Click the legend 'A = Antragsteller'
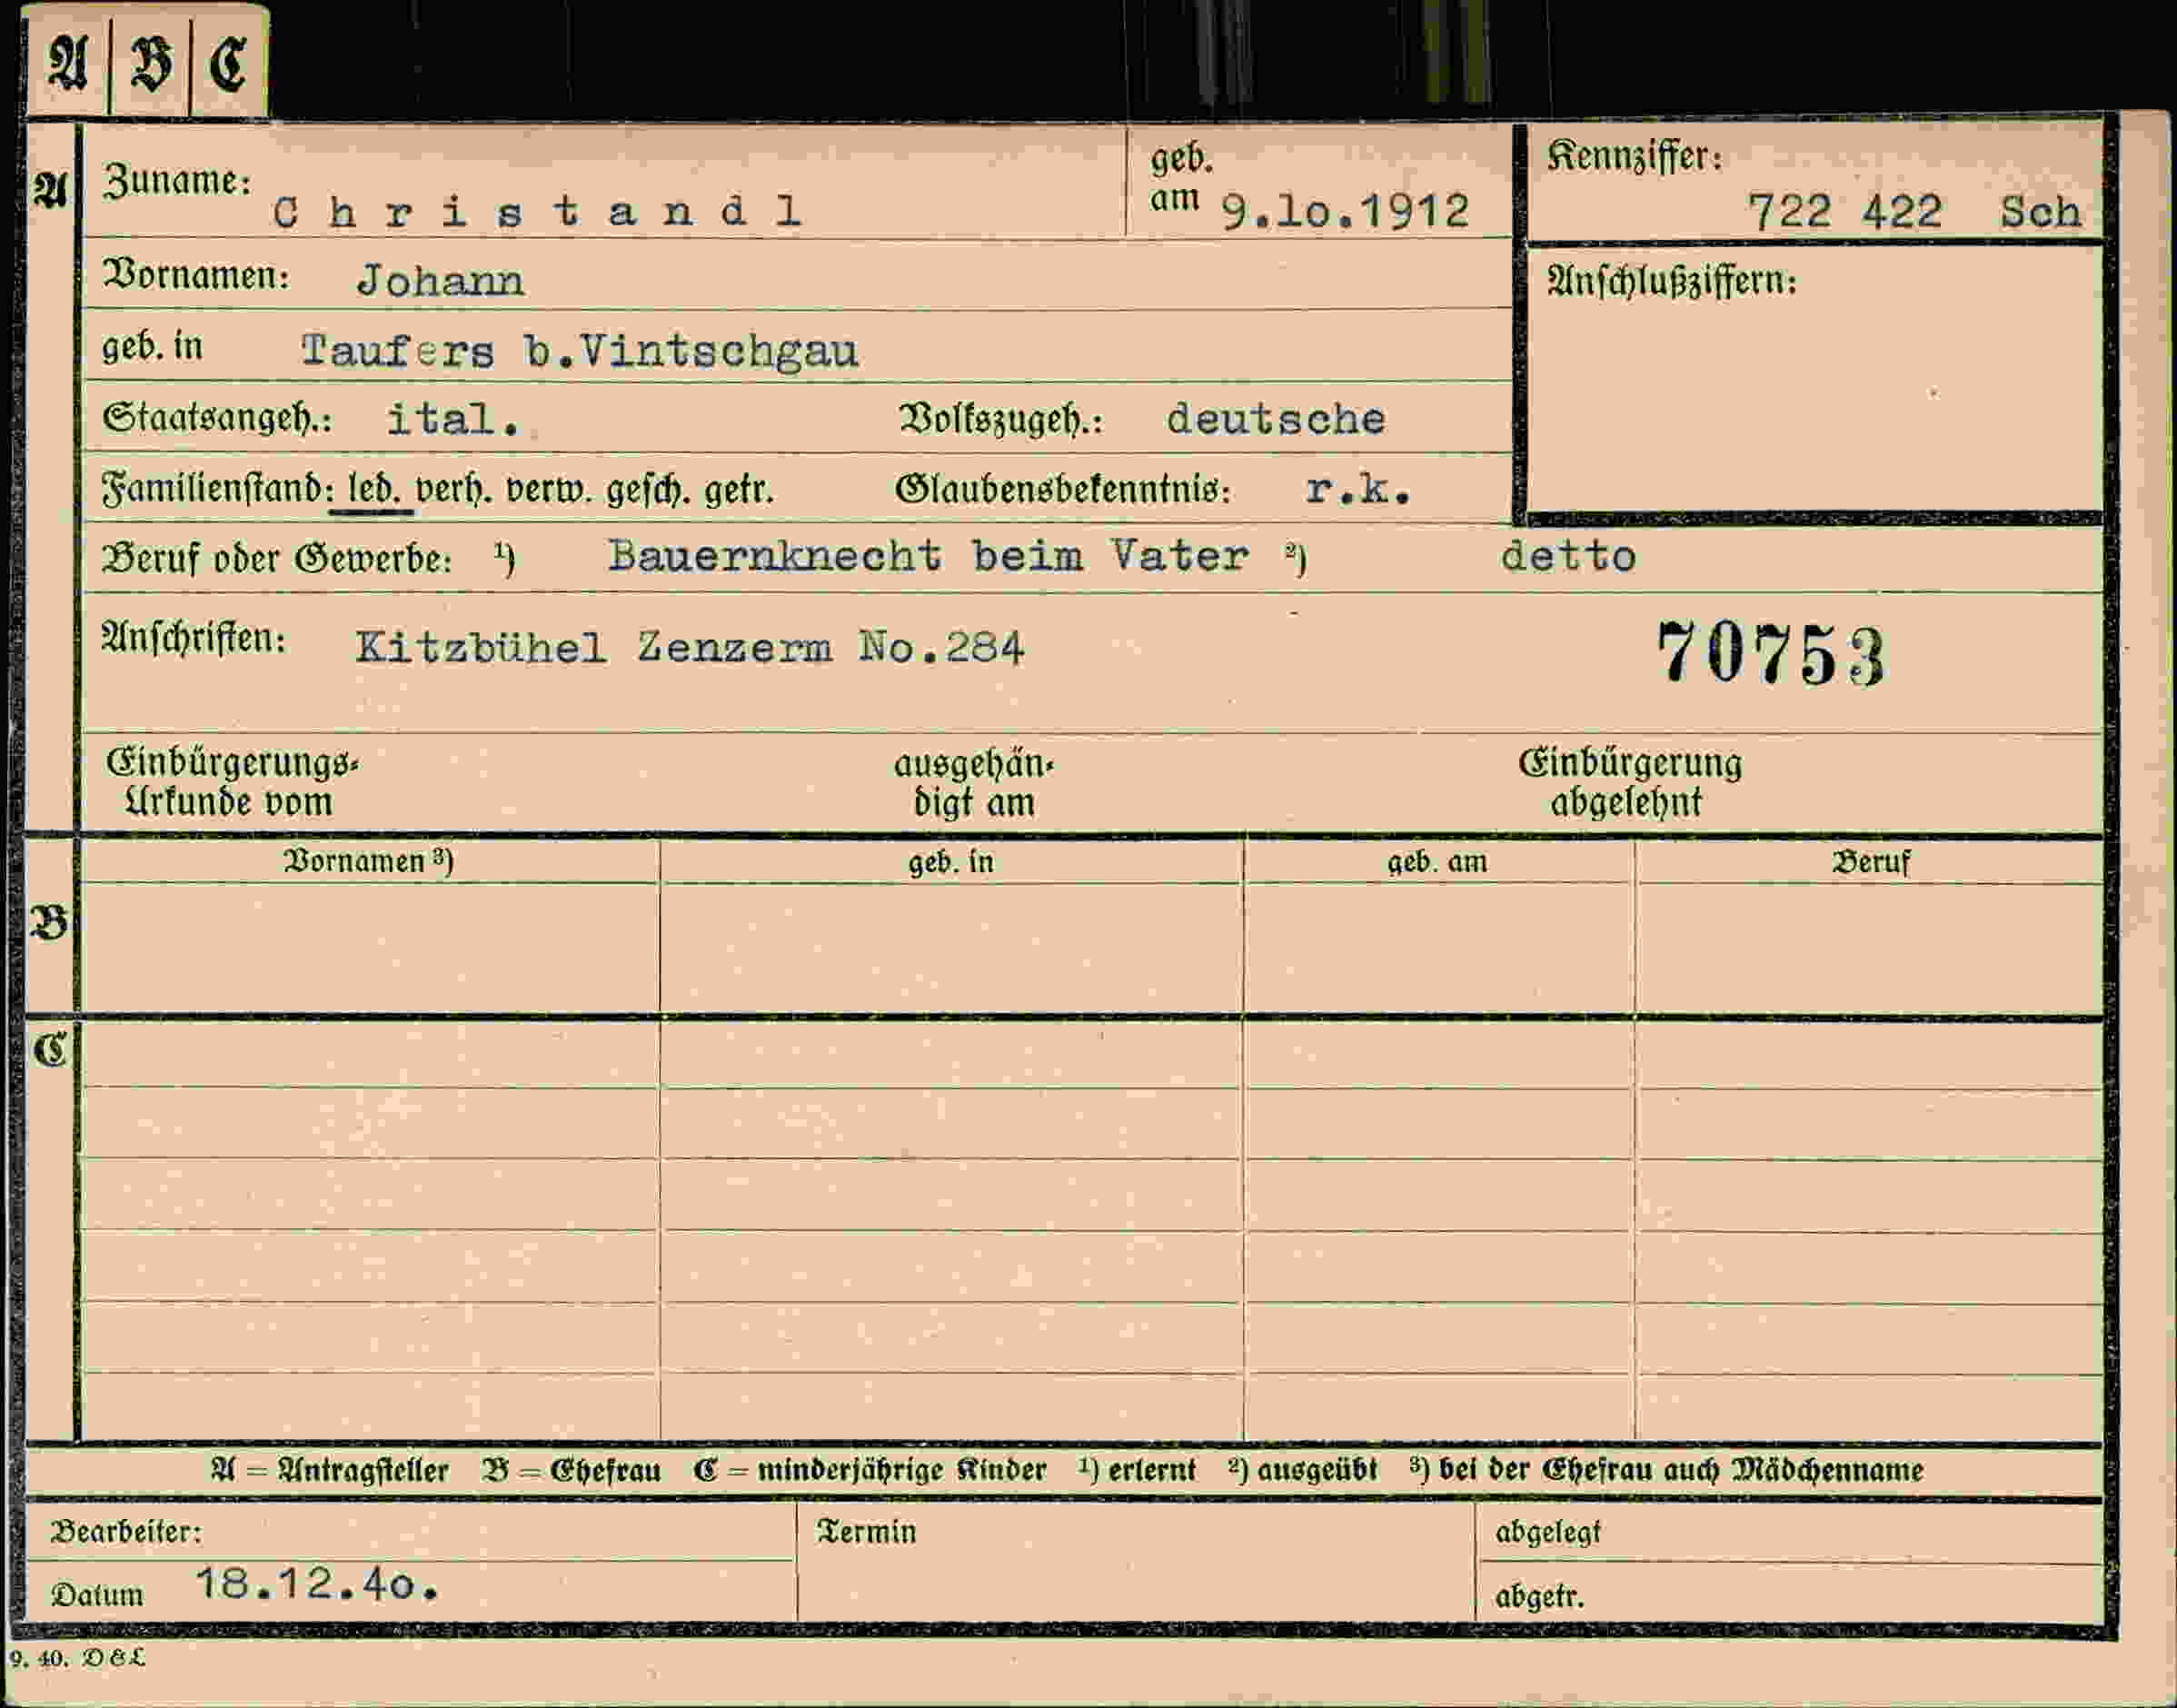2177x1708 pixels. pos(330,1470)
